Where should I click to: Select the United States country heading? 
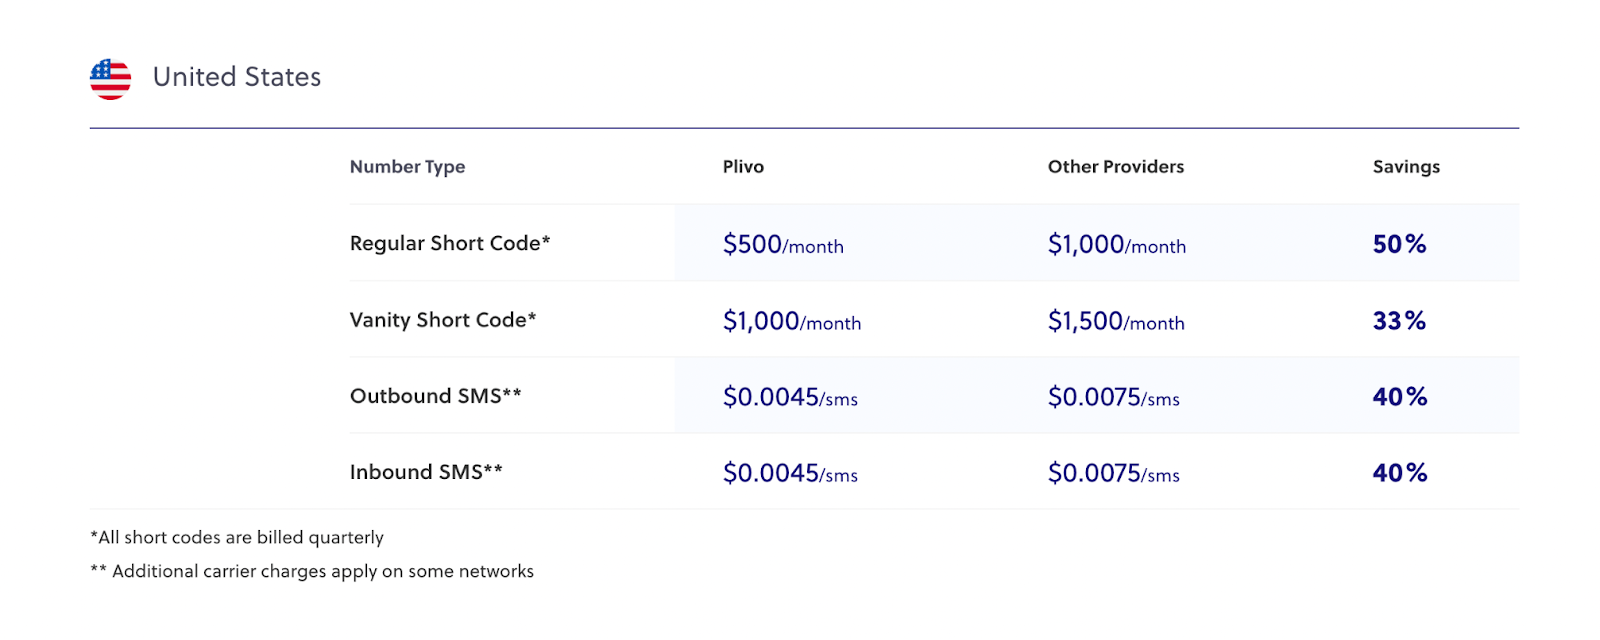tap(237, 77)
